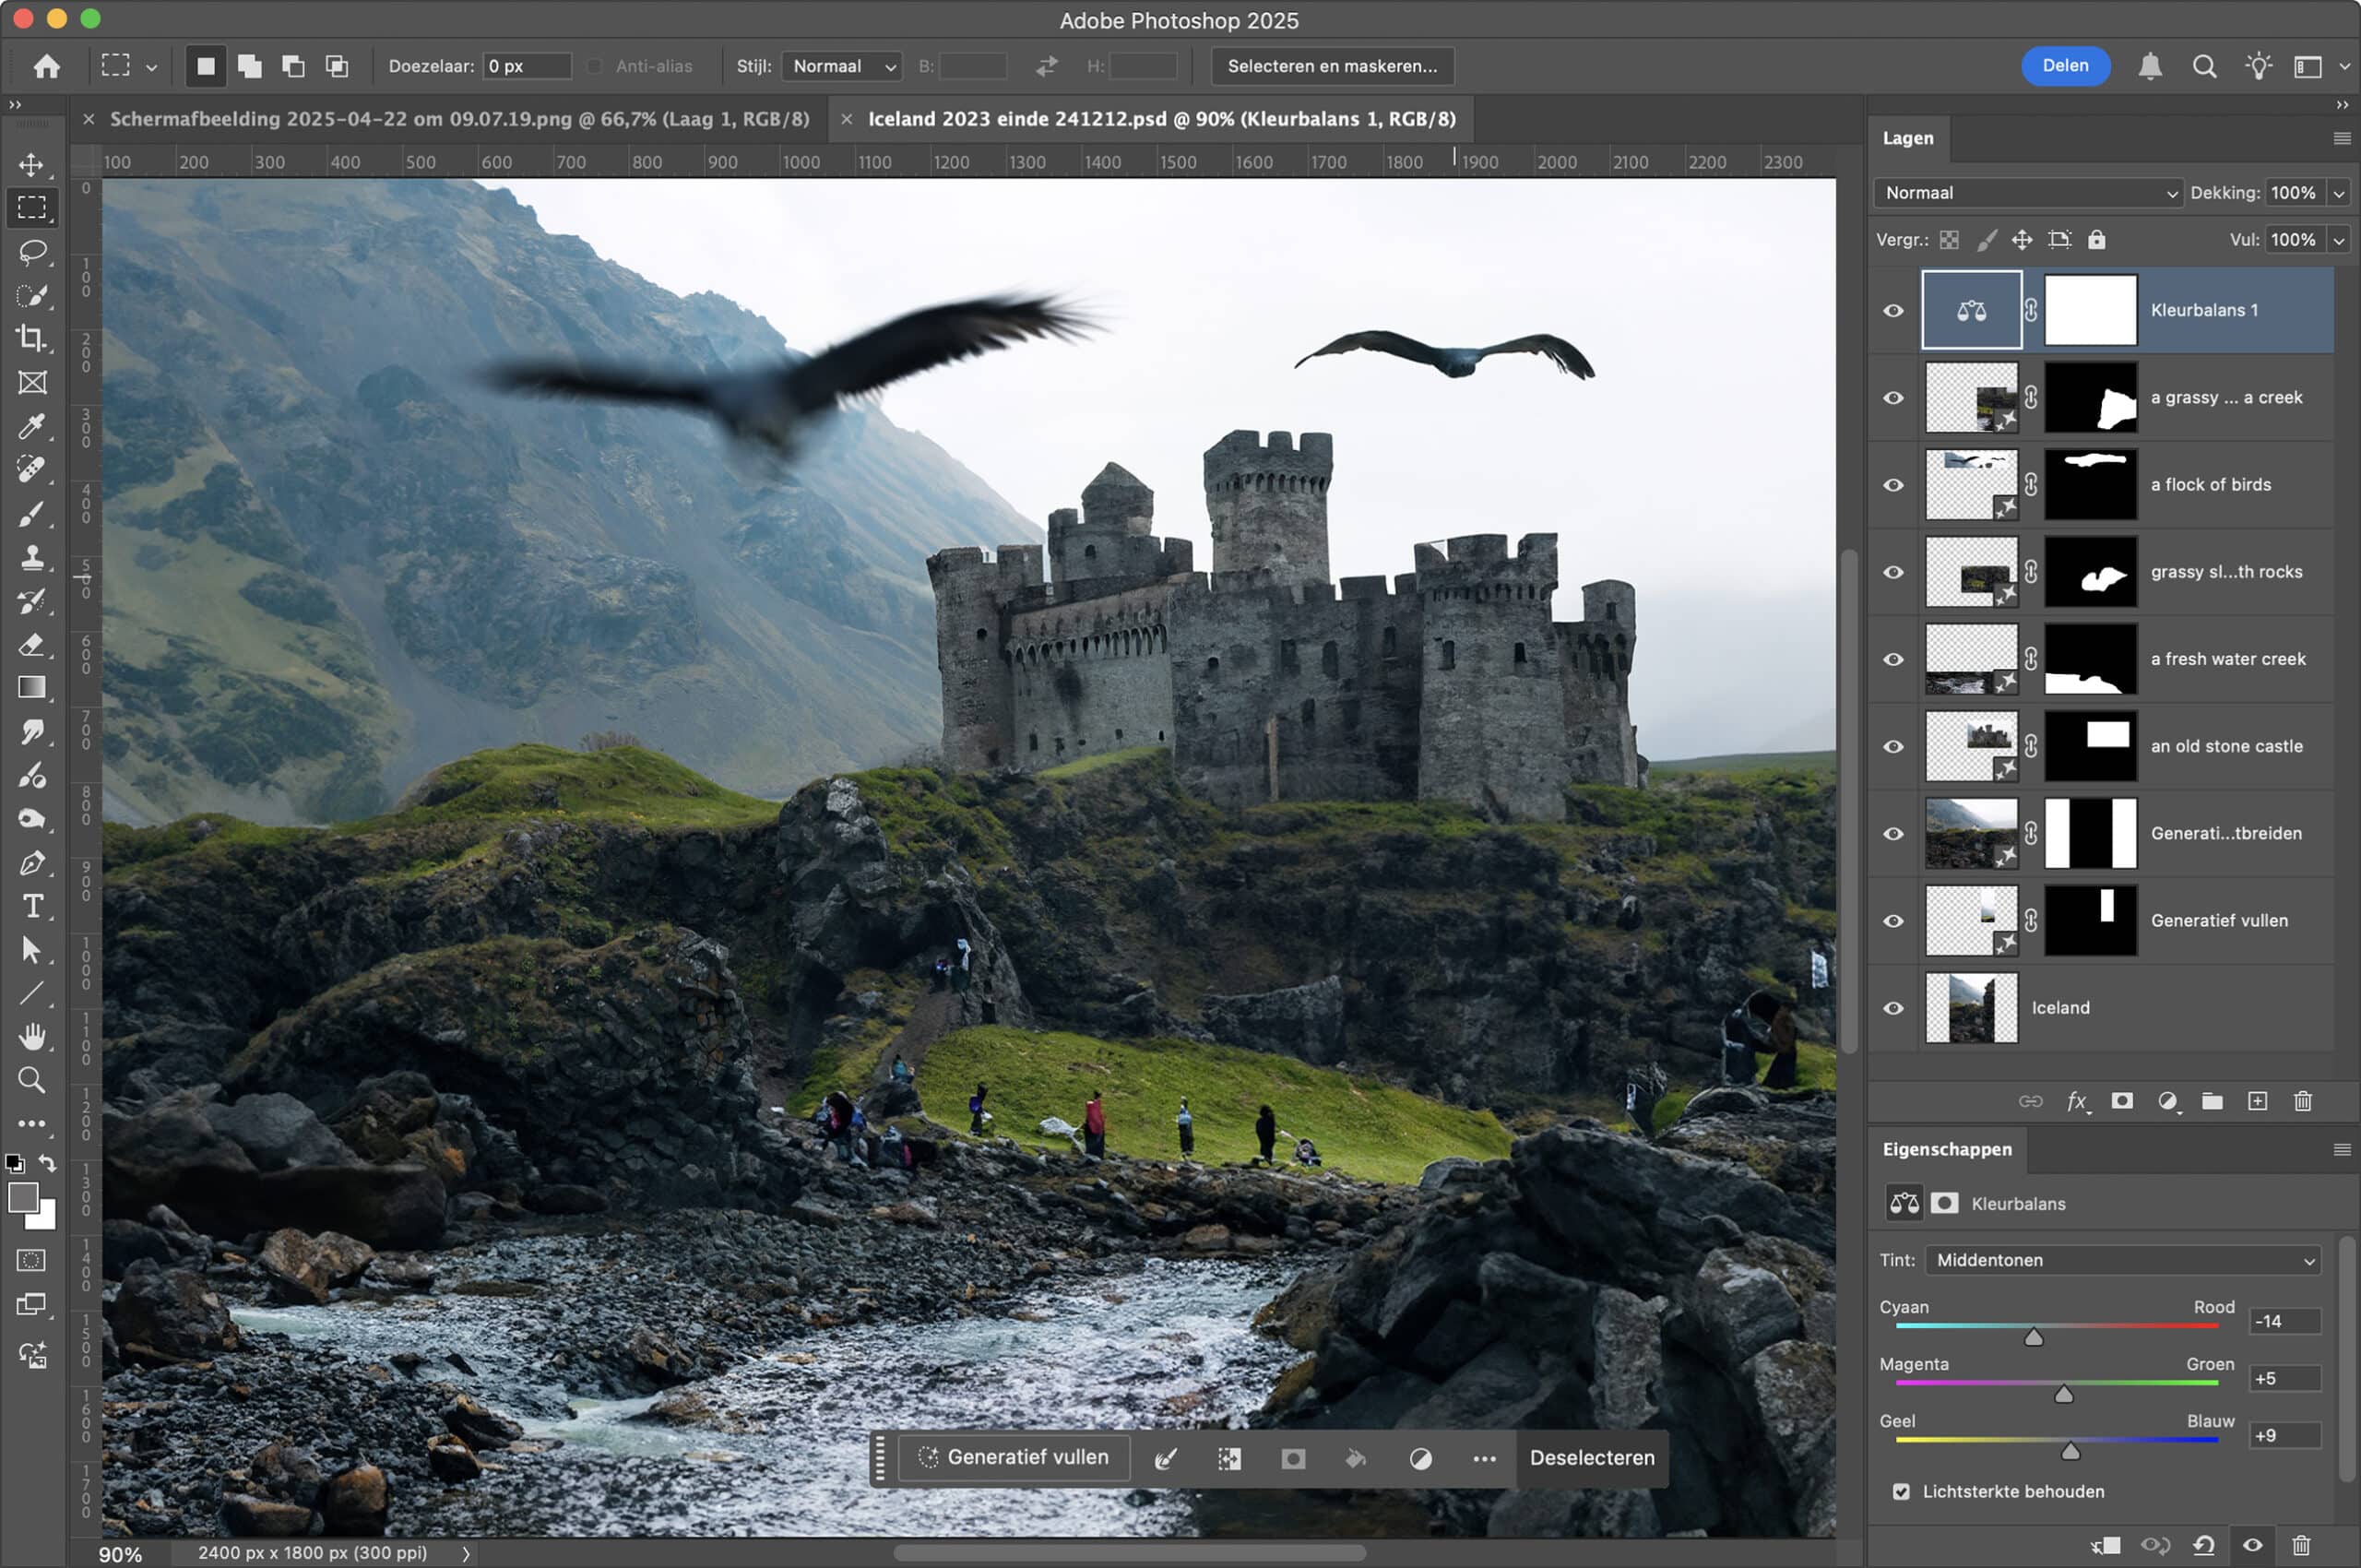
Task: Hide the 'an old stone castle' layer
Action: pyautogui.click(x=1893, y=746)
